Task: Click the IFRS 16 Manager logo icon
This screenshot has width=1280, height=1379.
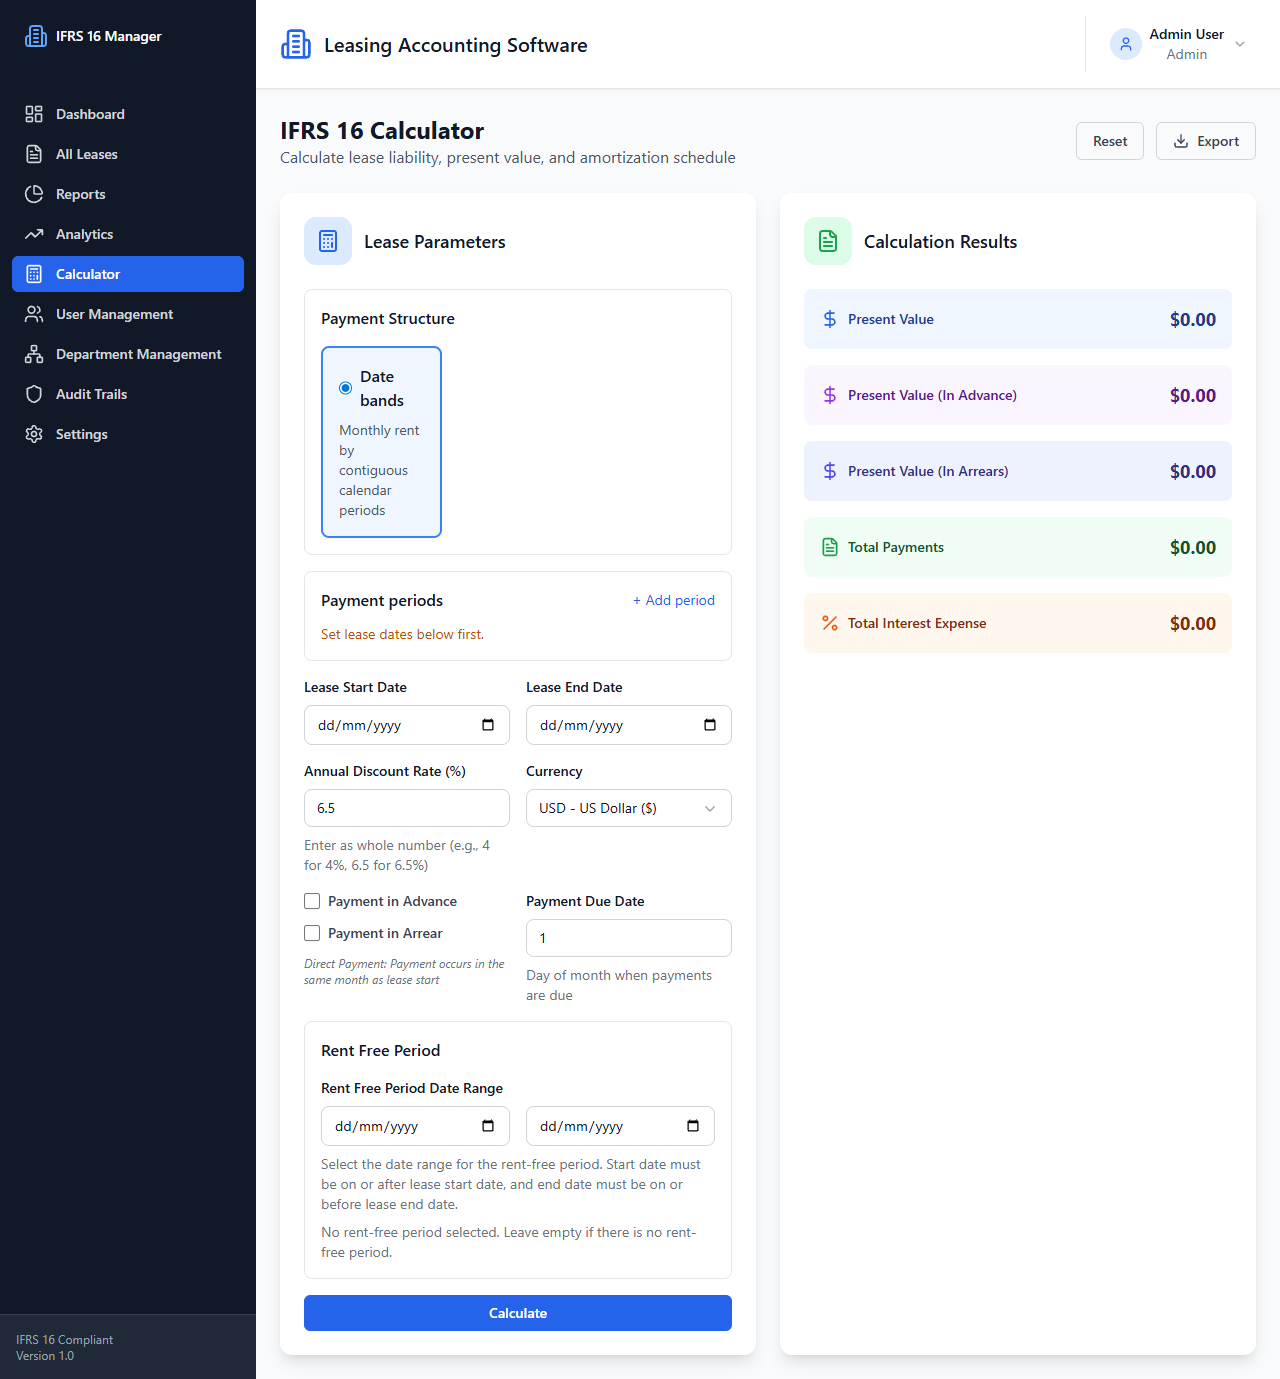Action: [36, 36]
